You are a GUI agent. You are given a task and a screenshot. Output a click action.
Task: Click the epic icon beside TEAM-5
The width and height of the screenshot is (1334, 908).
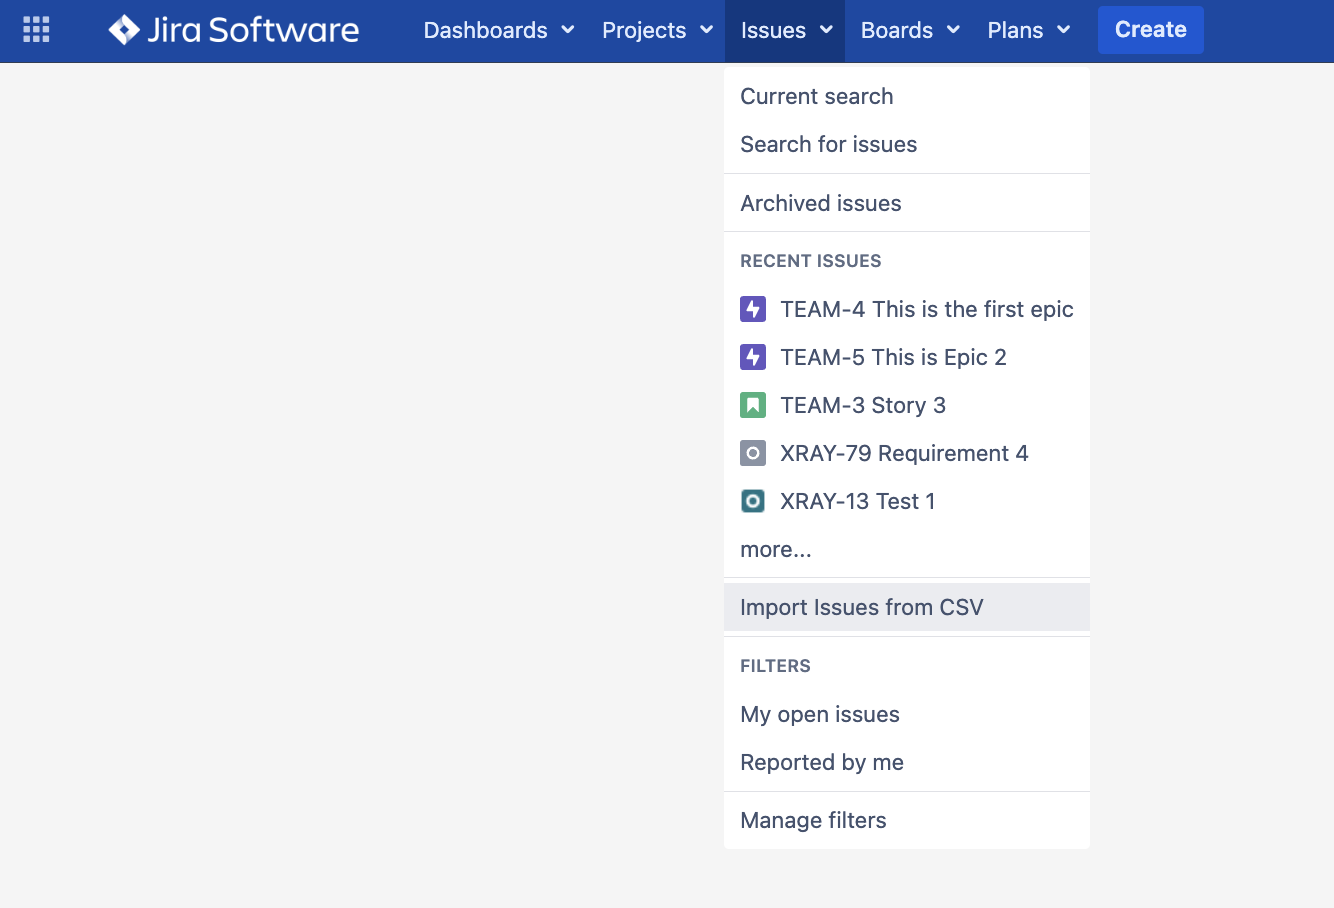point(753,357)
